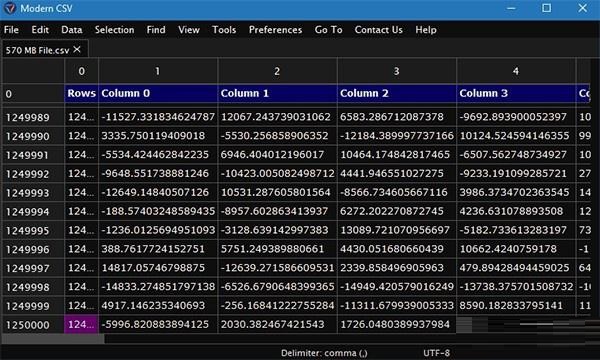Open the Edit menu

coord(40,30)
